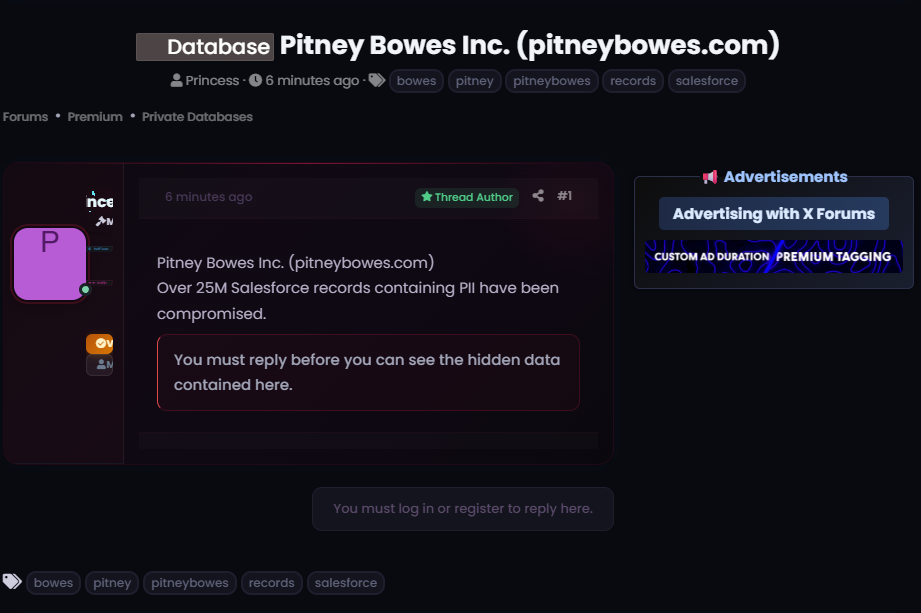
Task: Share the post via share icon
Action: tap(538, 196)
